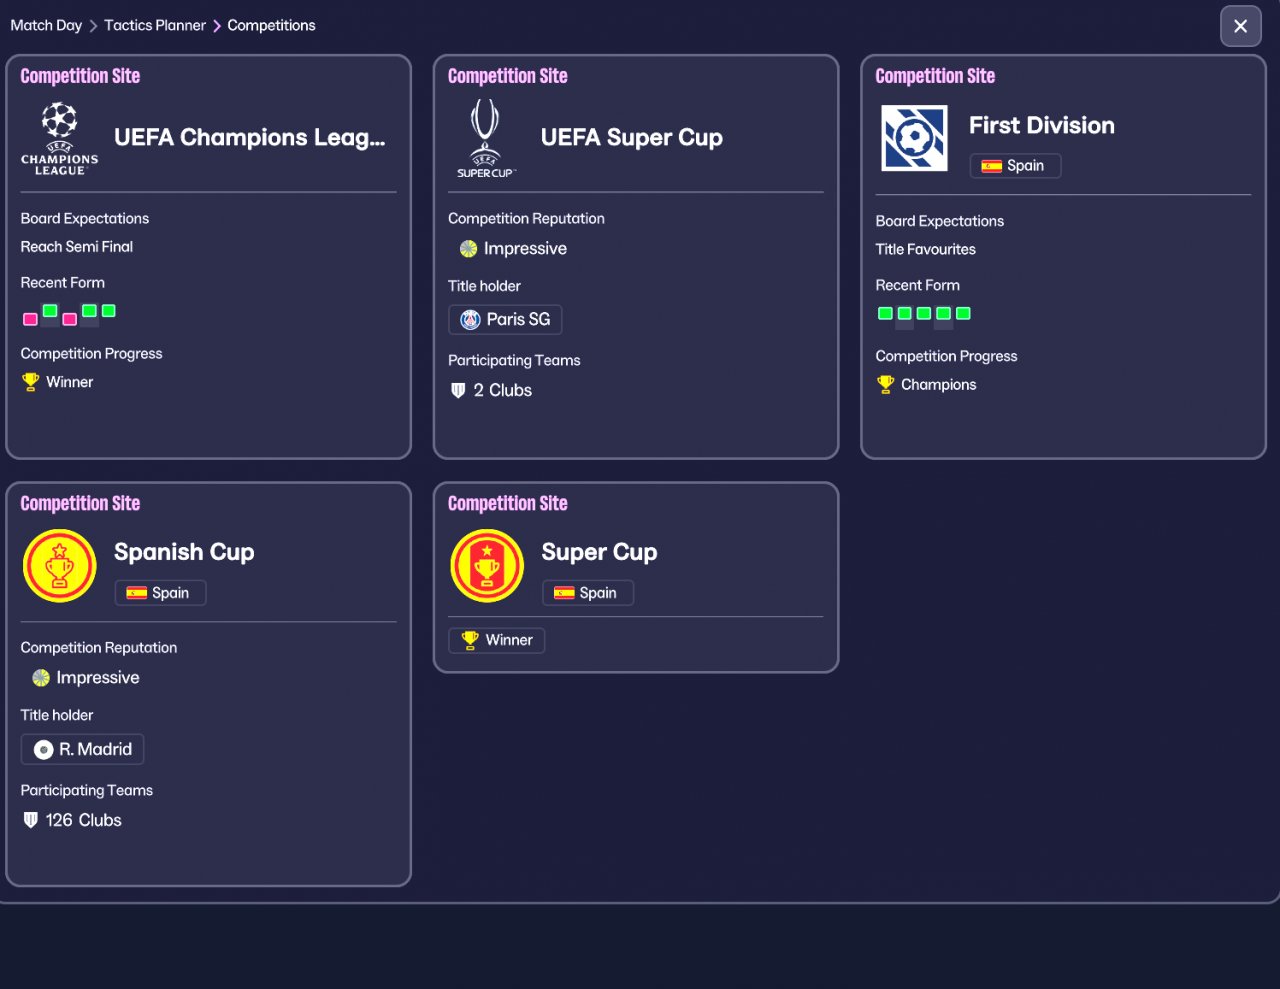Open the R. Madrid title holder button

coord(82,749)
